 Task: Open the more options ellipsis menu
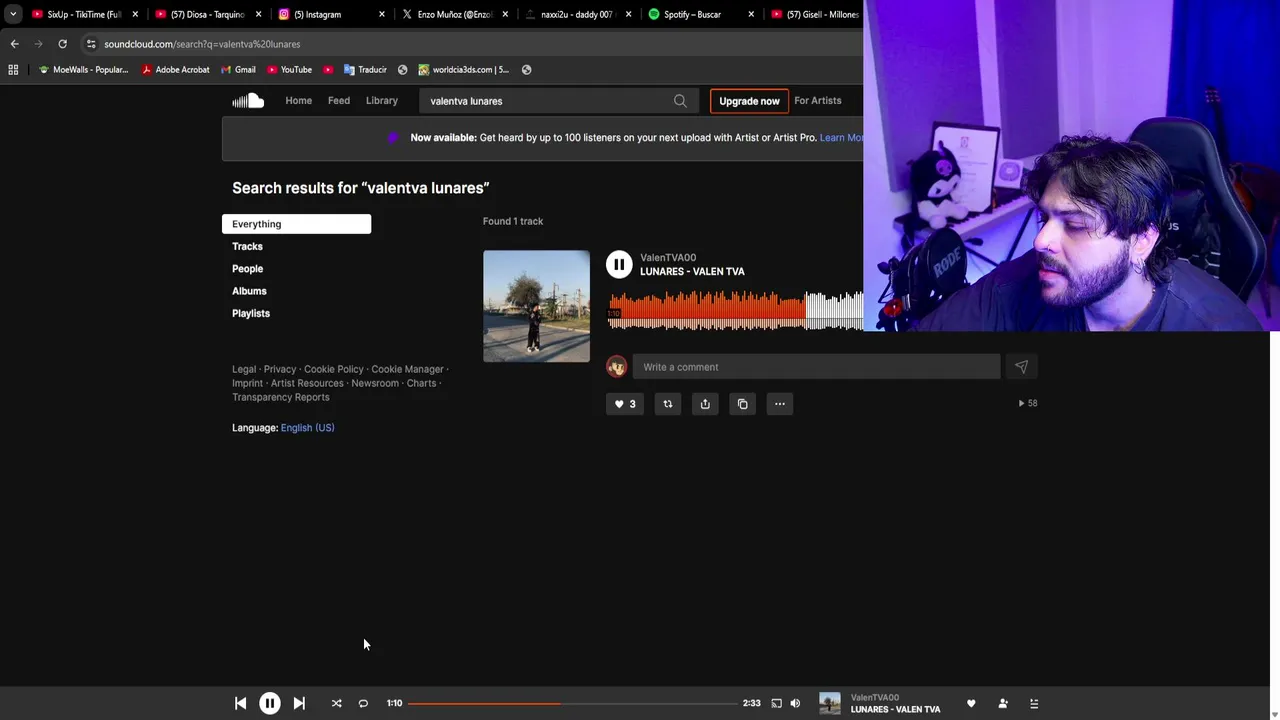click(x=780, y=404)
